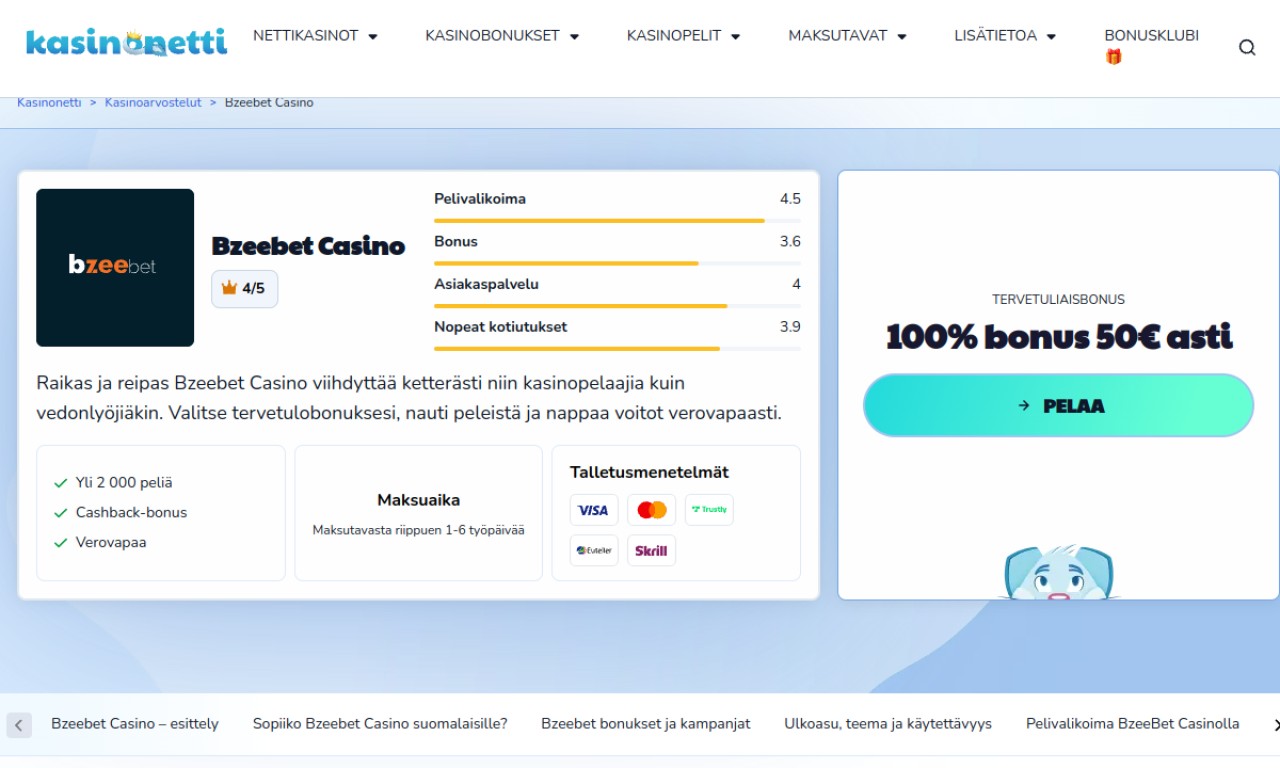Click Bzeebet Casino breadcrumb text

tap(269, 103)
